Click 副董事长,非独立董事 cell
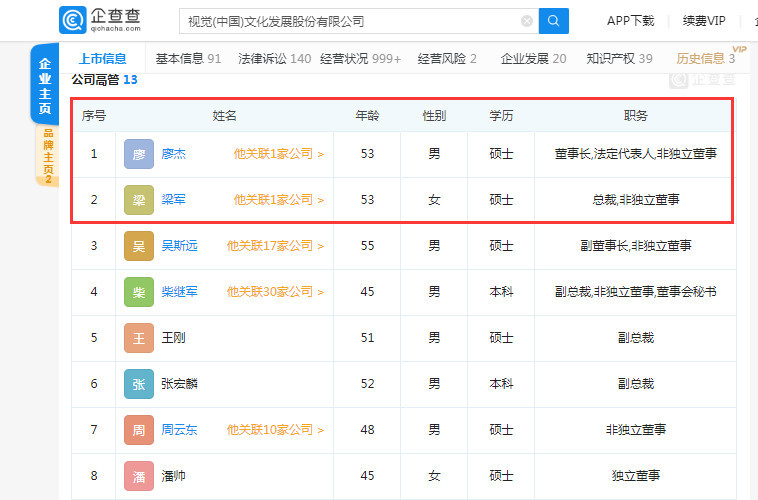Viewport: 758px width, 500px height. tap(635, 246)
